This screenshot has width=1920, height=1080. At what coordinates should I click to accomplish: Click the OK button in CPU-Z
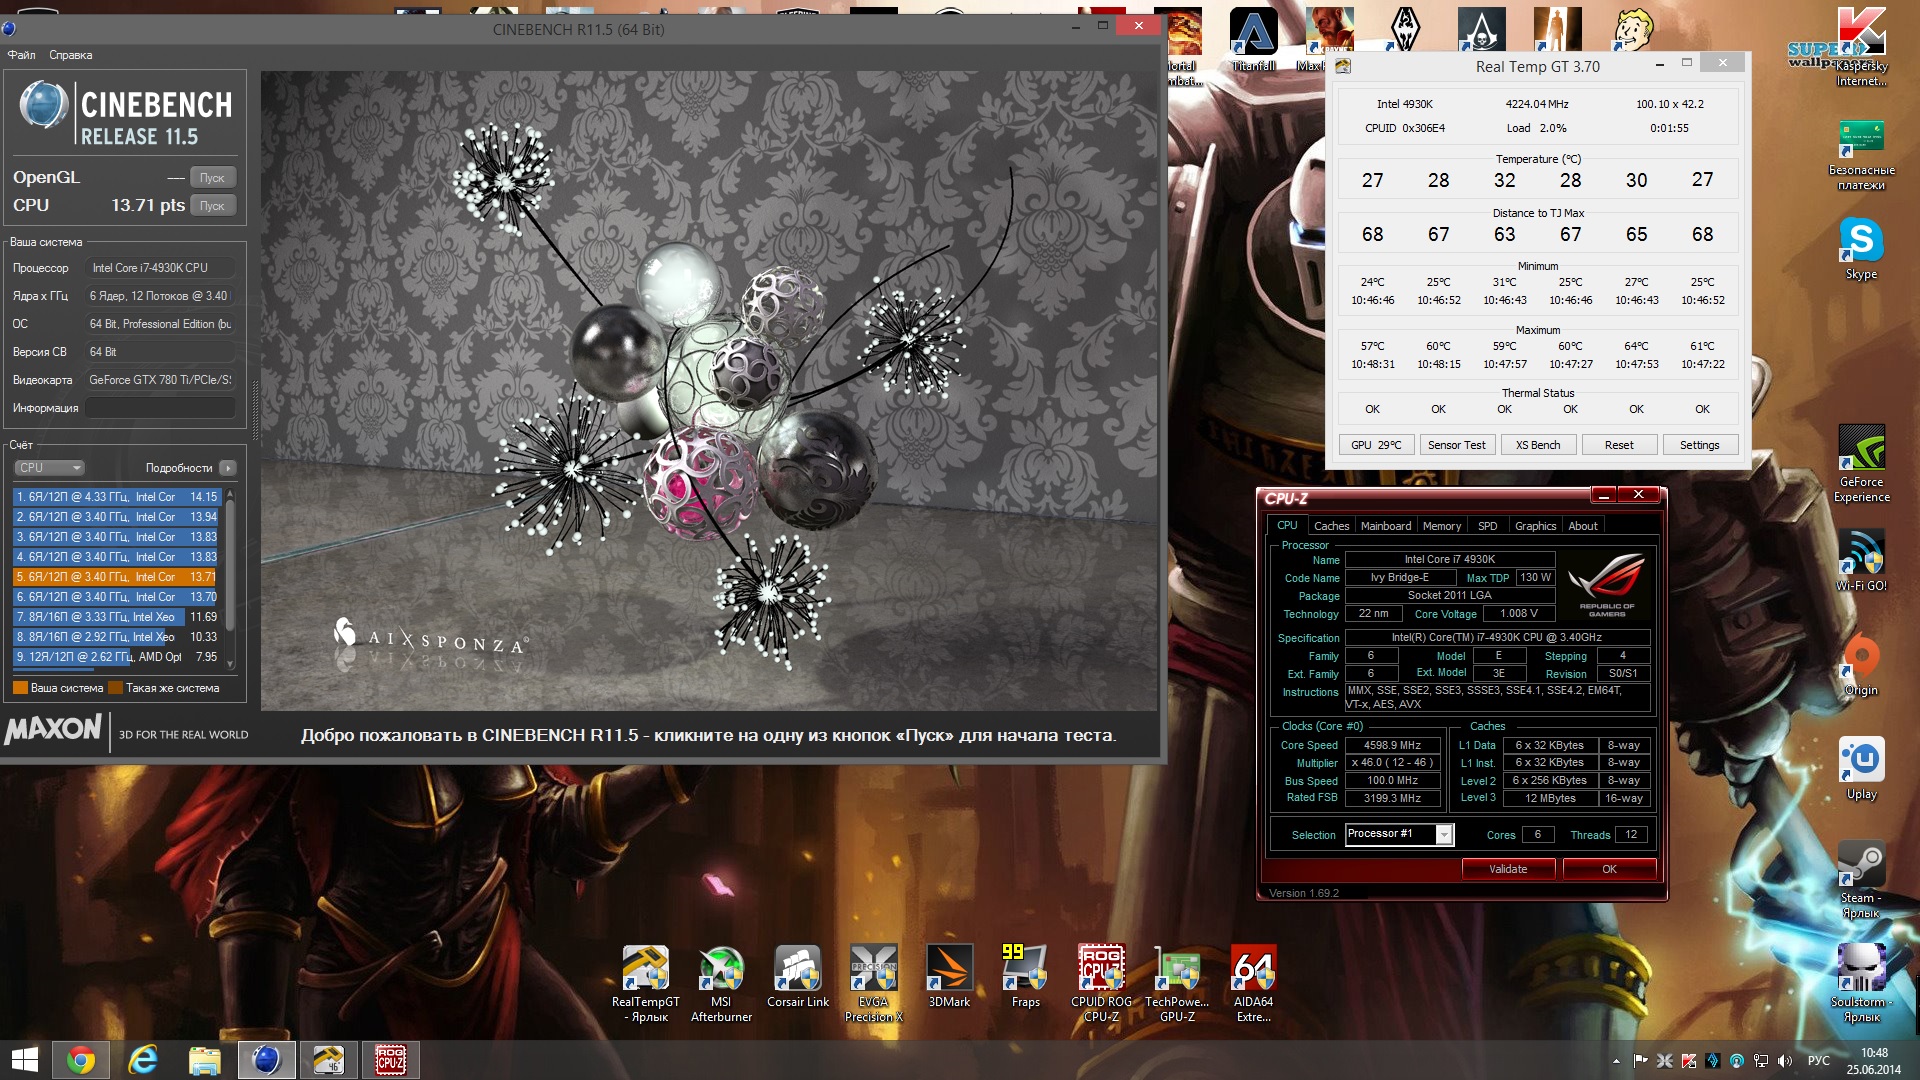click(x=1609, y=869)
